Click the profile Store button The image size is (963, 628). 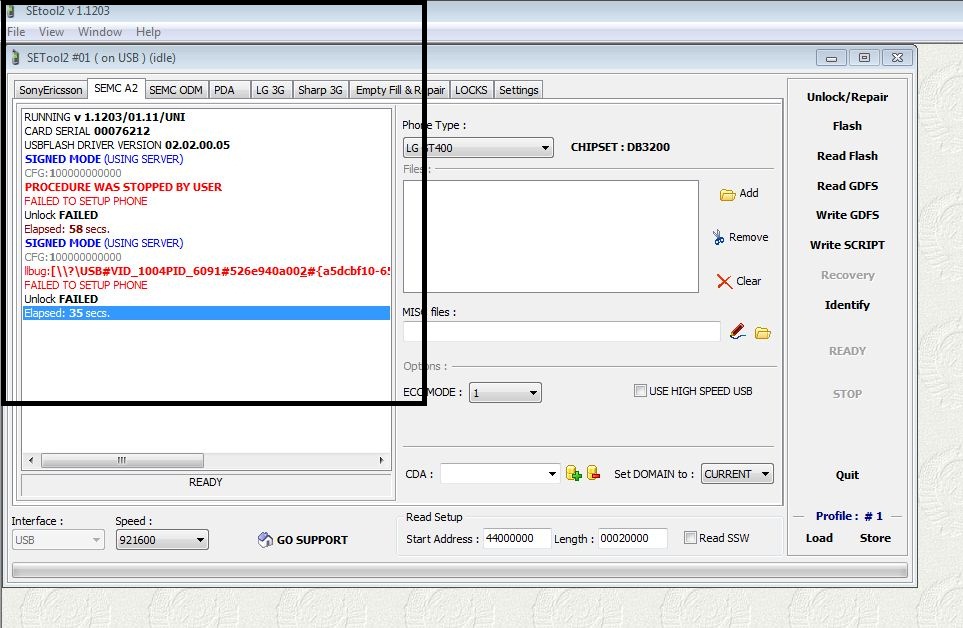[875, 538]
